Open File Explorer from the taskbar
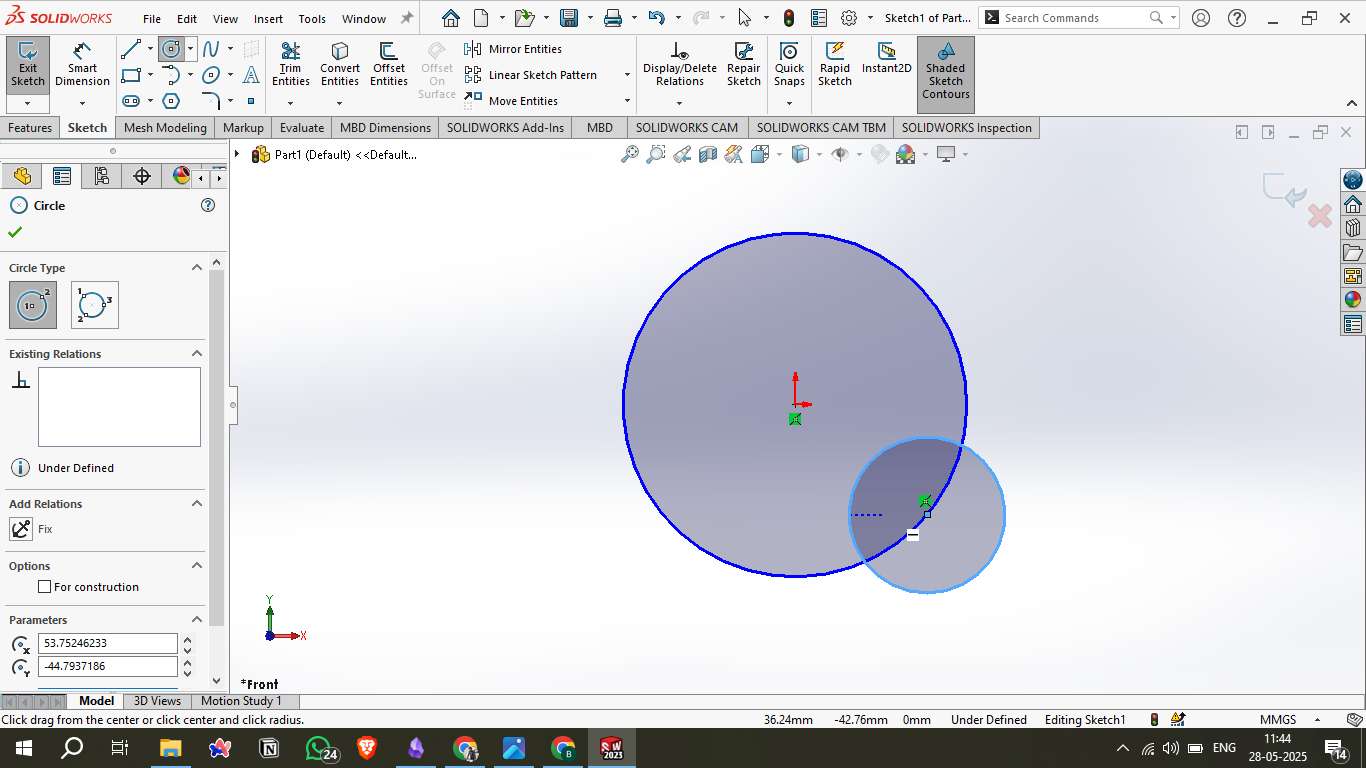Viewport: 1366px width, 768px height. point(171,748)
